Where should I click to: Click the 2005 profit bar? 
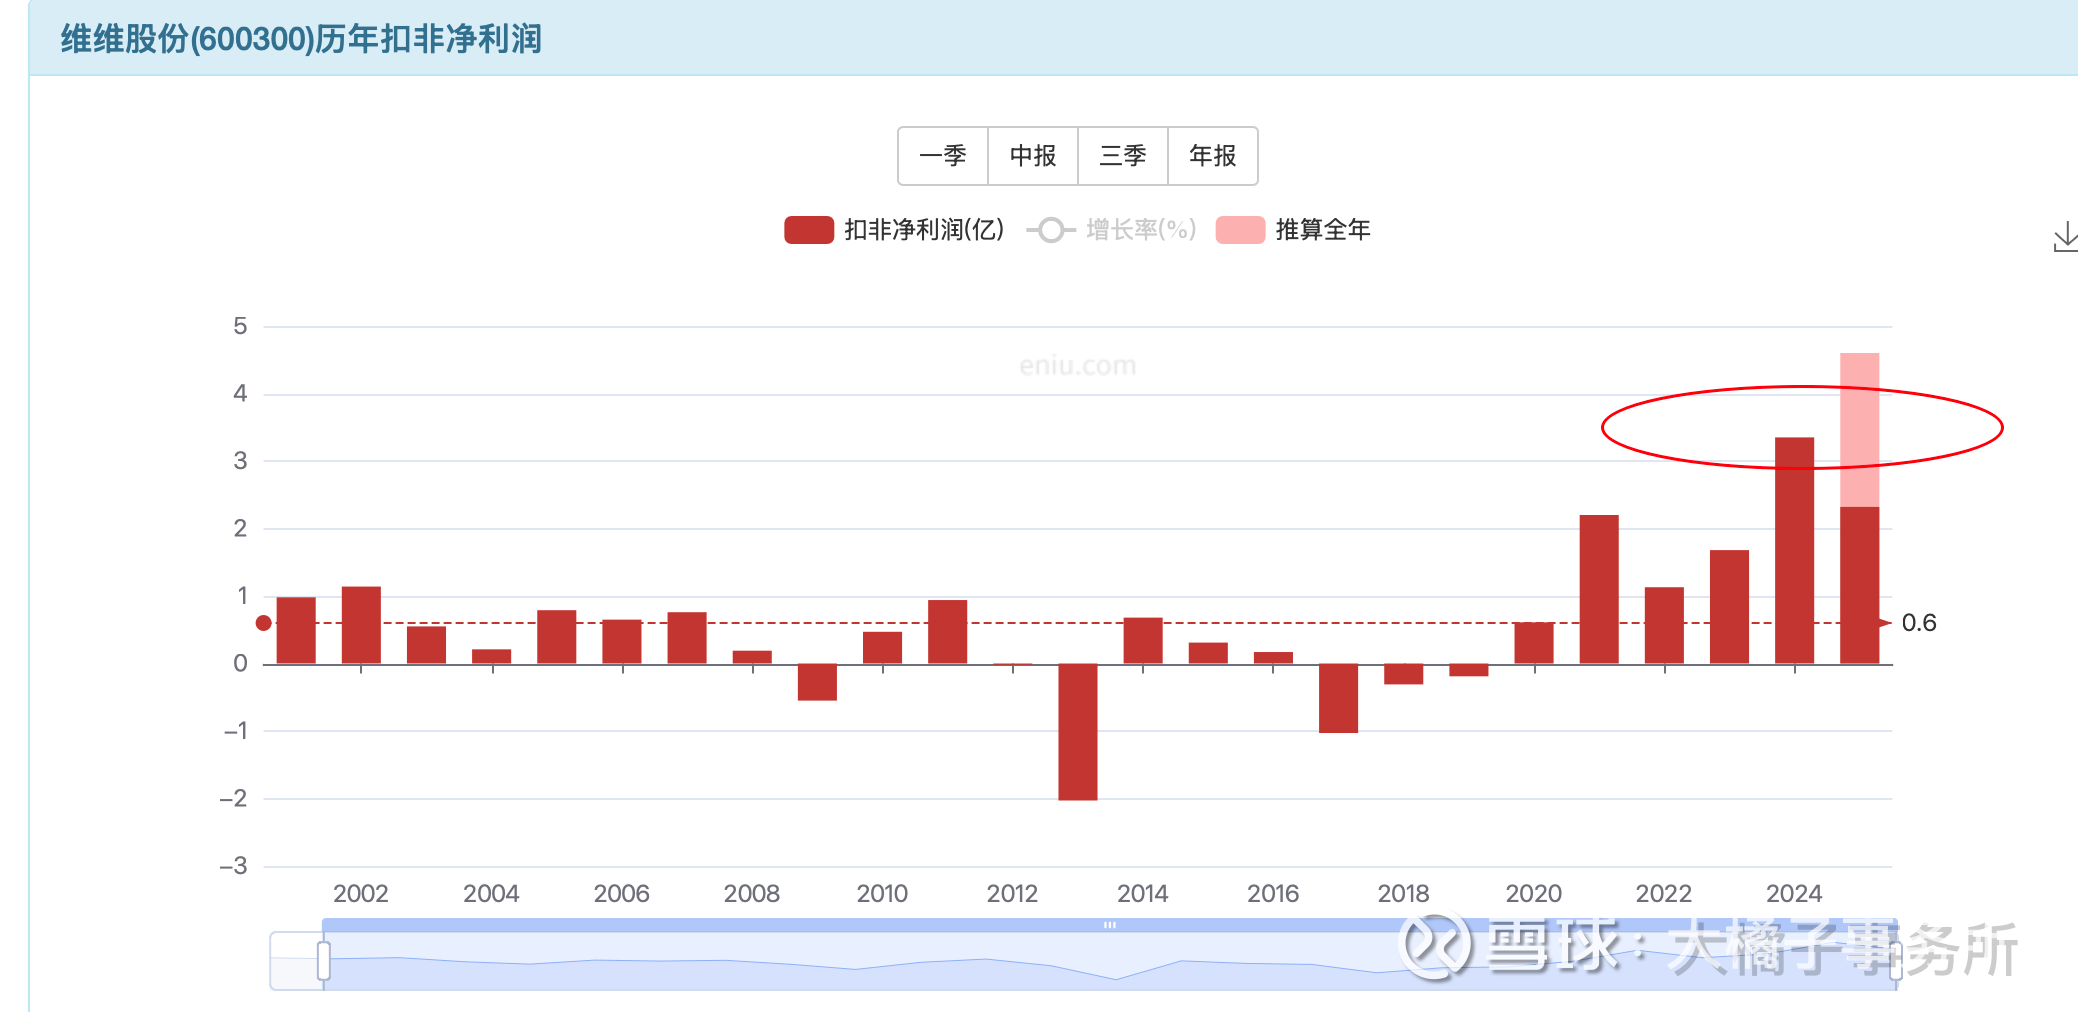556,637
